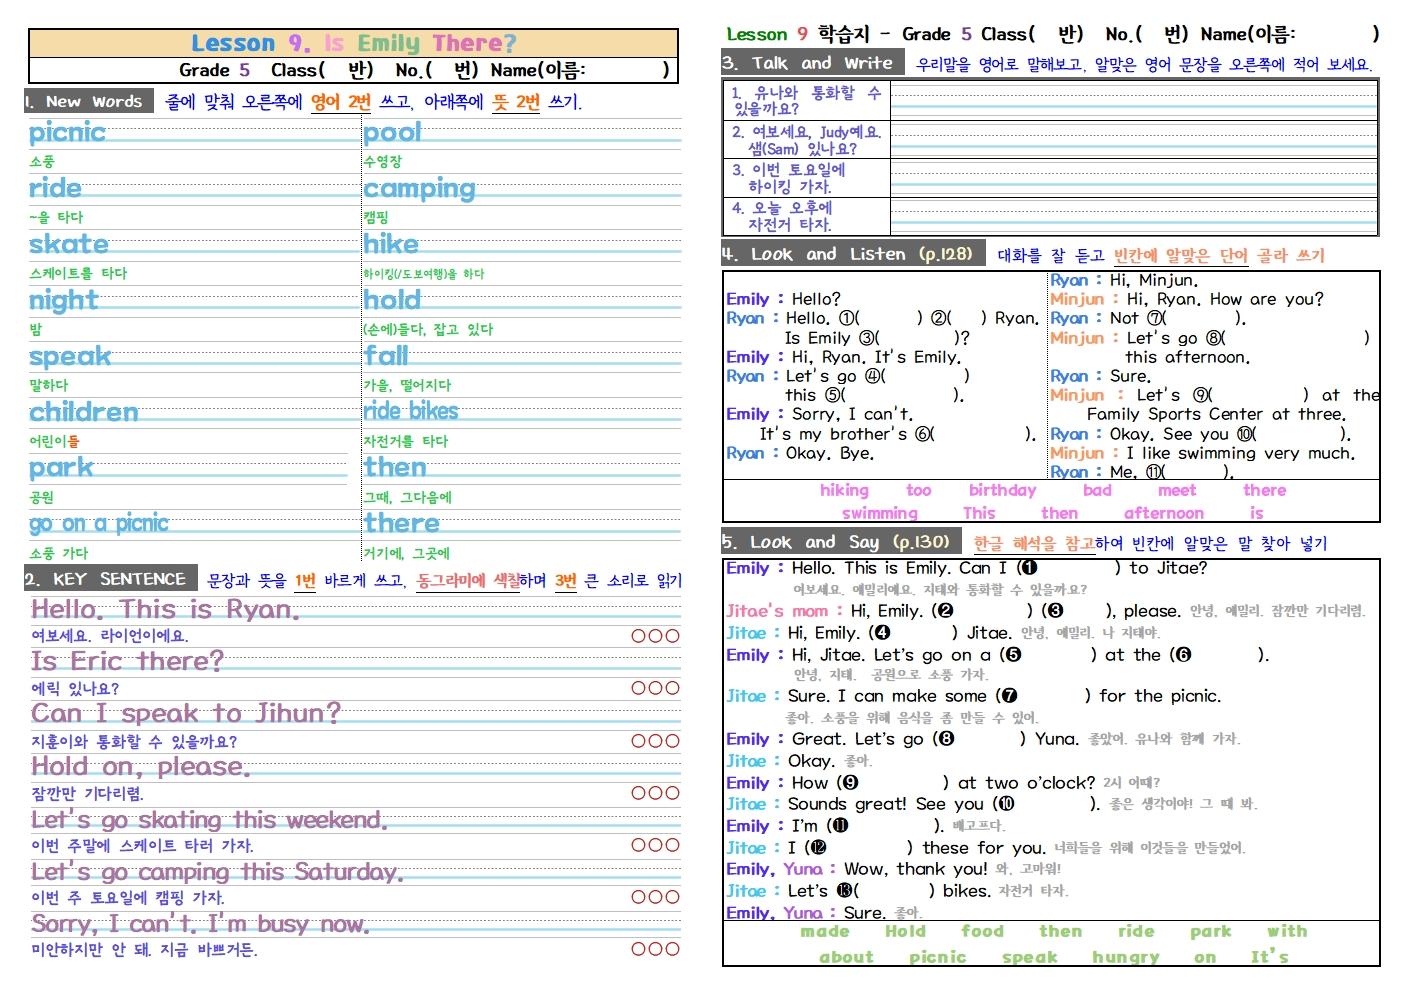Click 'I like swimming very much.'

(1241, 453)
